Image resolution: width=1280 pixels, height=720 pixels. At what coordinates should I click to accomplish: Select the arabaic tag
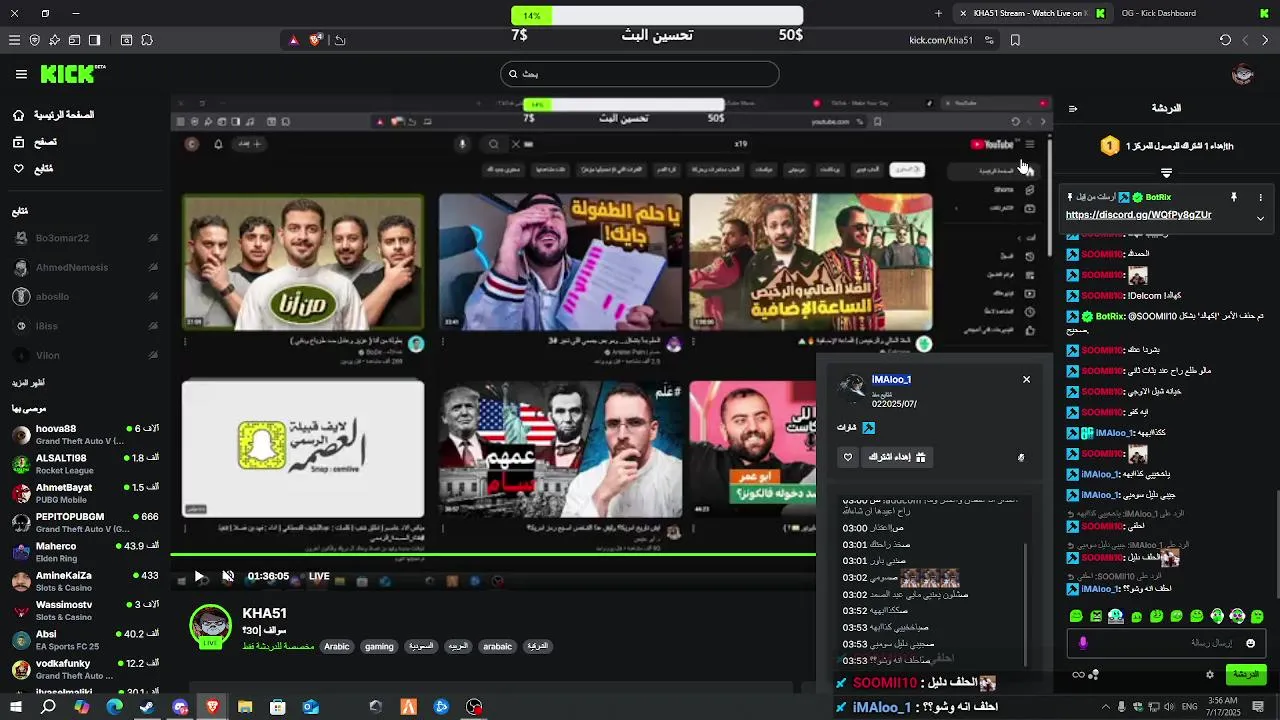tap(497, 647)
